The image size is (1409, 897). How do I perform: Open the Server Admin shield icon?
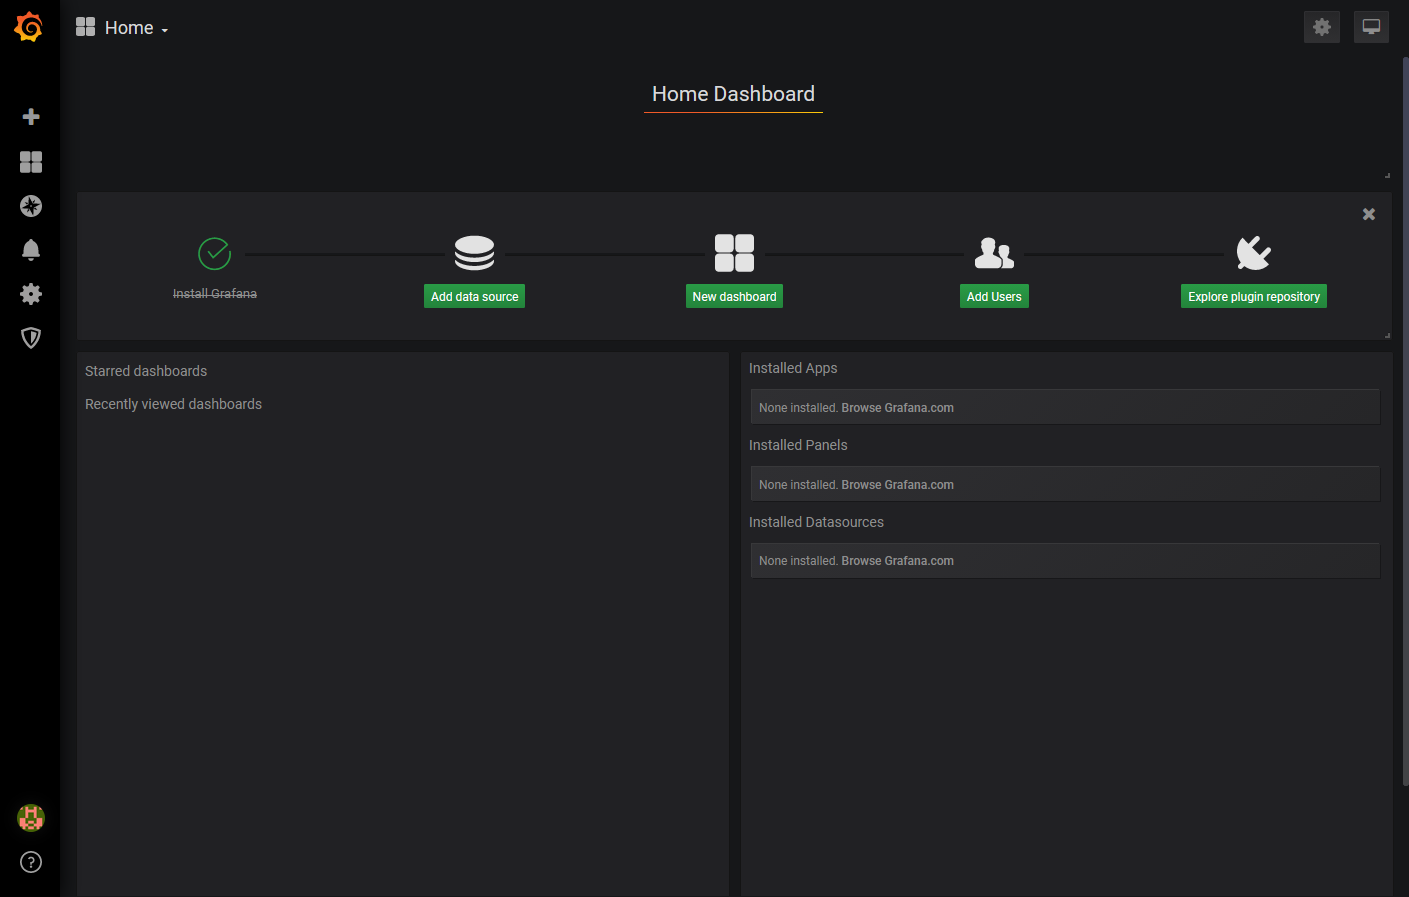[31, 338]
